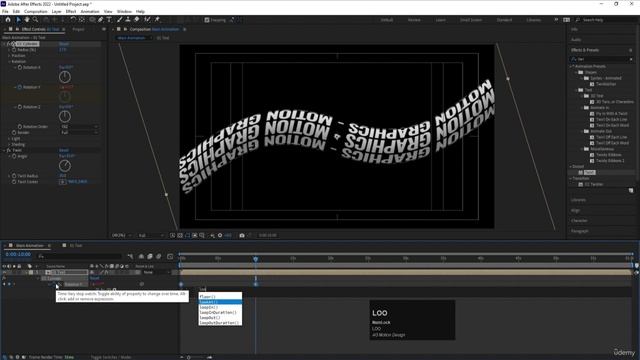The image size is (640, 360).
Task: Click the snapshot camera icon below viewer
Action: click(242, 236)
